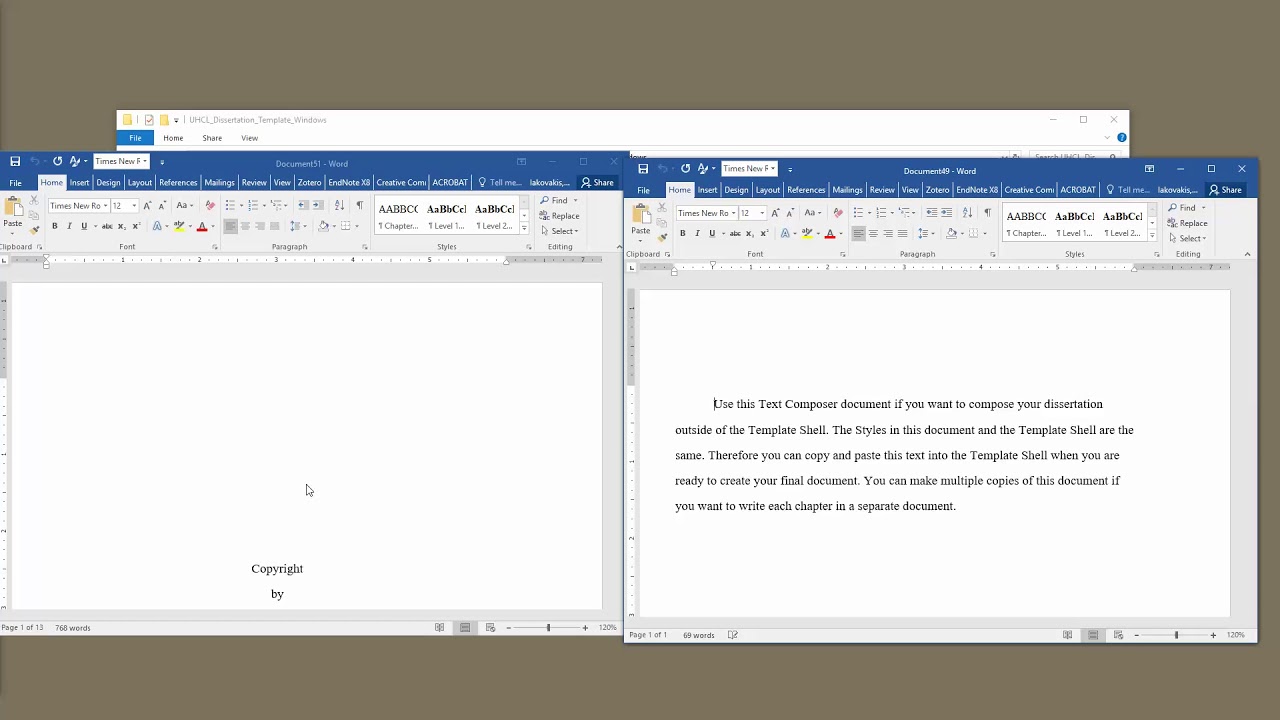The width and height of the screenshot is (1280, 720).
Task: Open Find dropdown arrow in Document49
Action: (1203, 208)
